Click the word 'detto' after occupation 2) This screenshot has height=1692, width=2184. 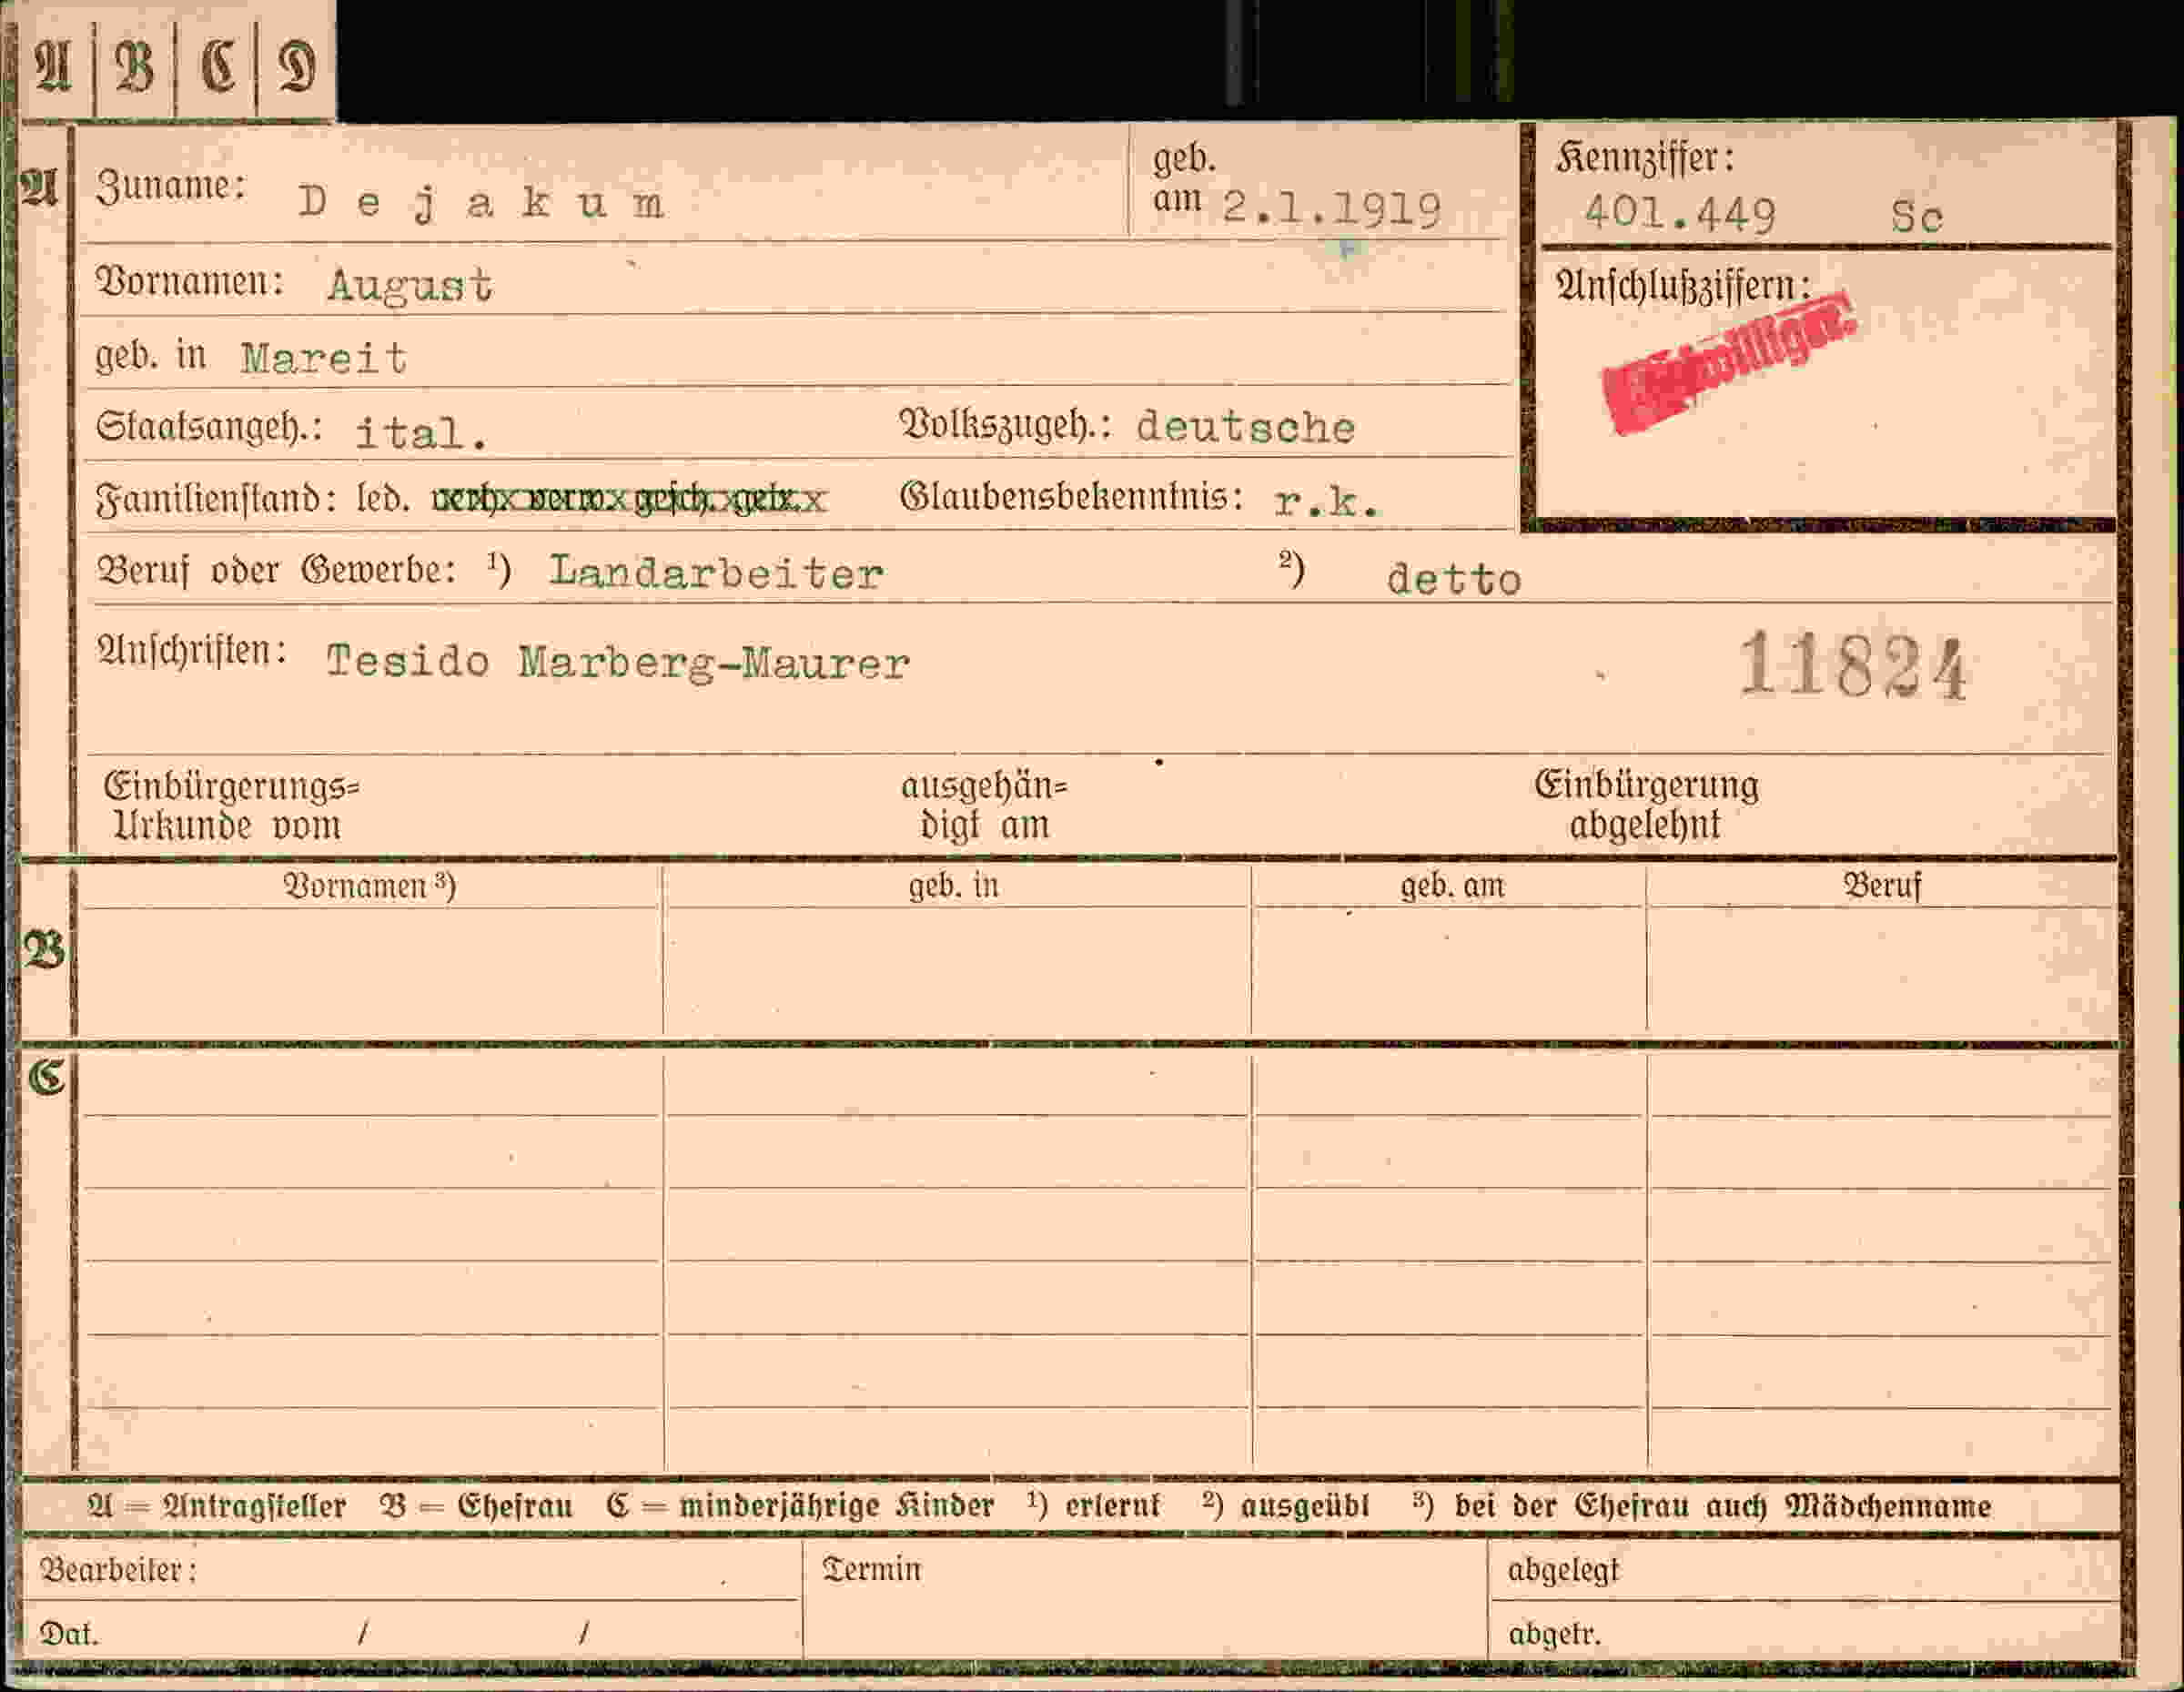(x=1454, y=579)
